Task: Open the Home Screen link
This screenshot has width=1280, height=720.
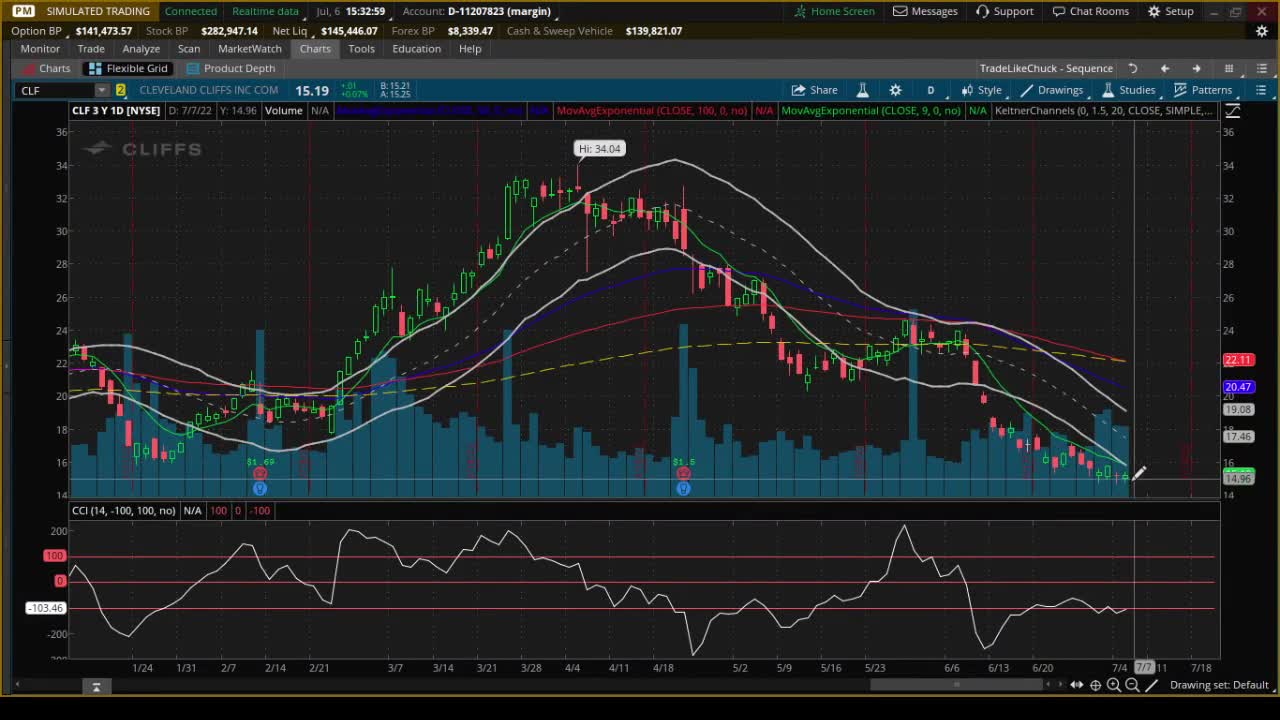Action: 835,11
